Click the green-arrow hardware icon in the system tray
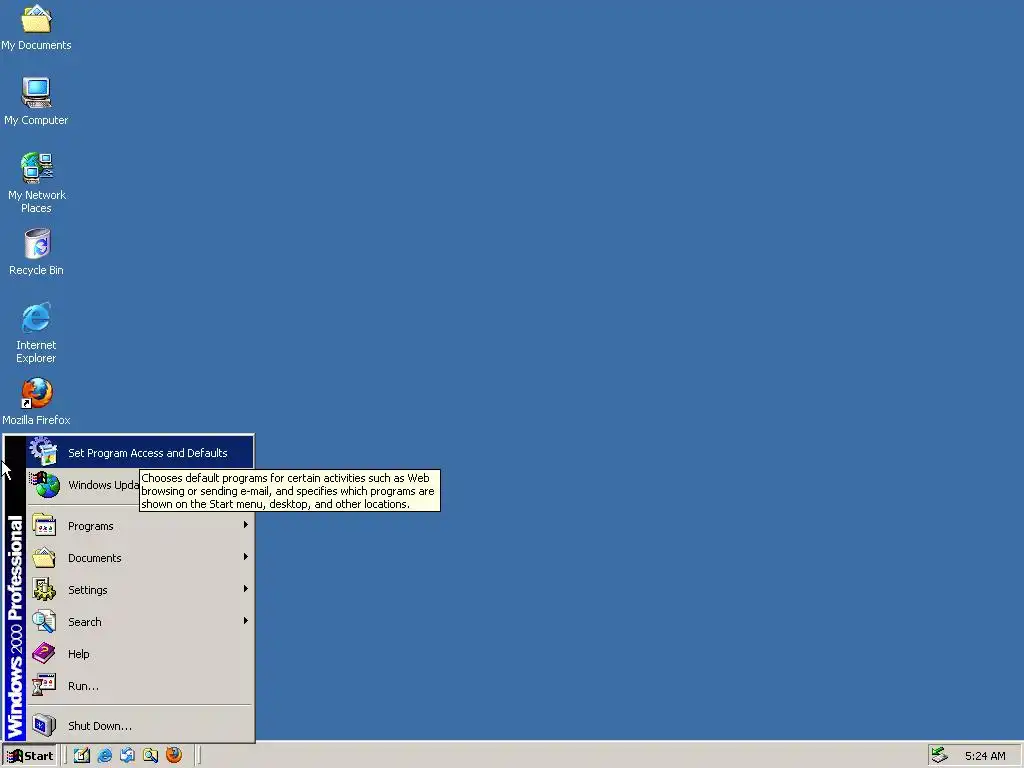Image resolution: width=1024 pixels, height=768 pixels. point(939,756)
